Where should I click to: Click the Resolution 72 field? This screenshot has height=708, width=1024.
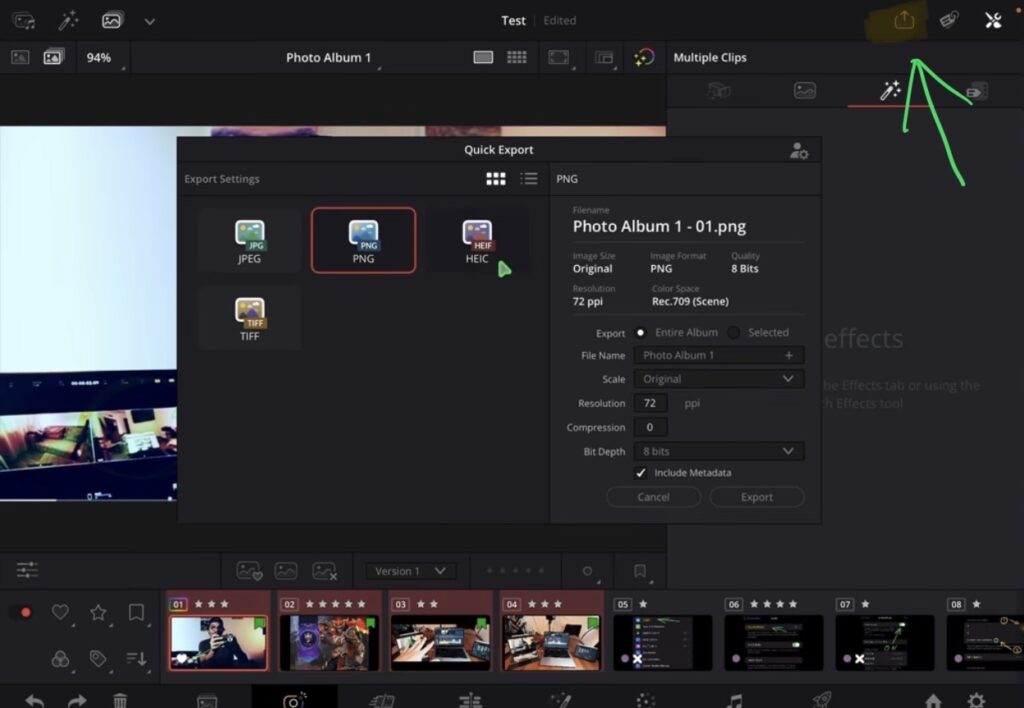click(650, 404)
